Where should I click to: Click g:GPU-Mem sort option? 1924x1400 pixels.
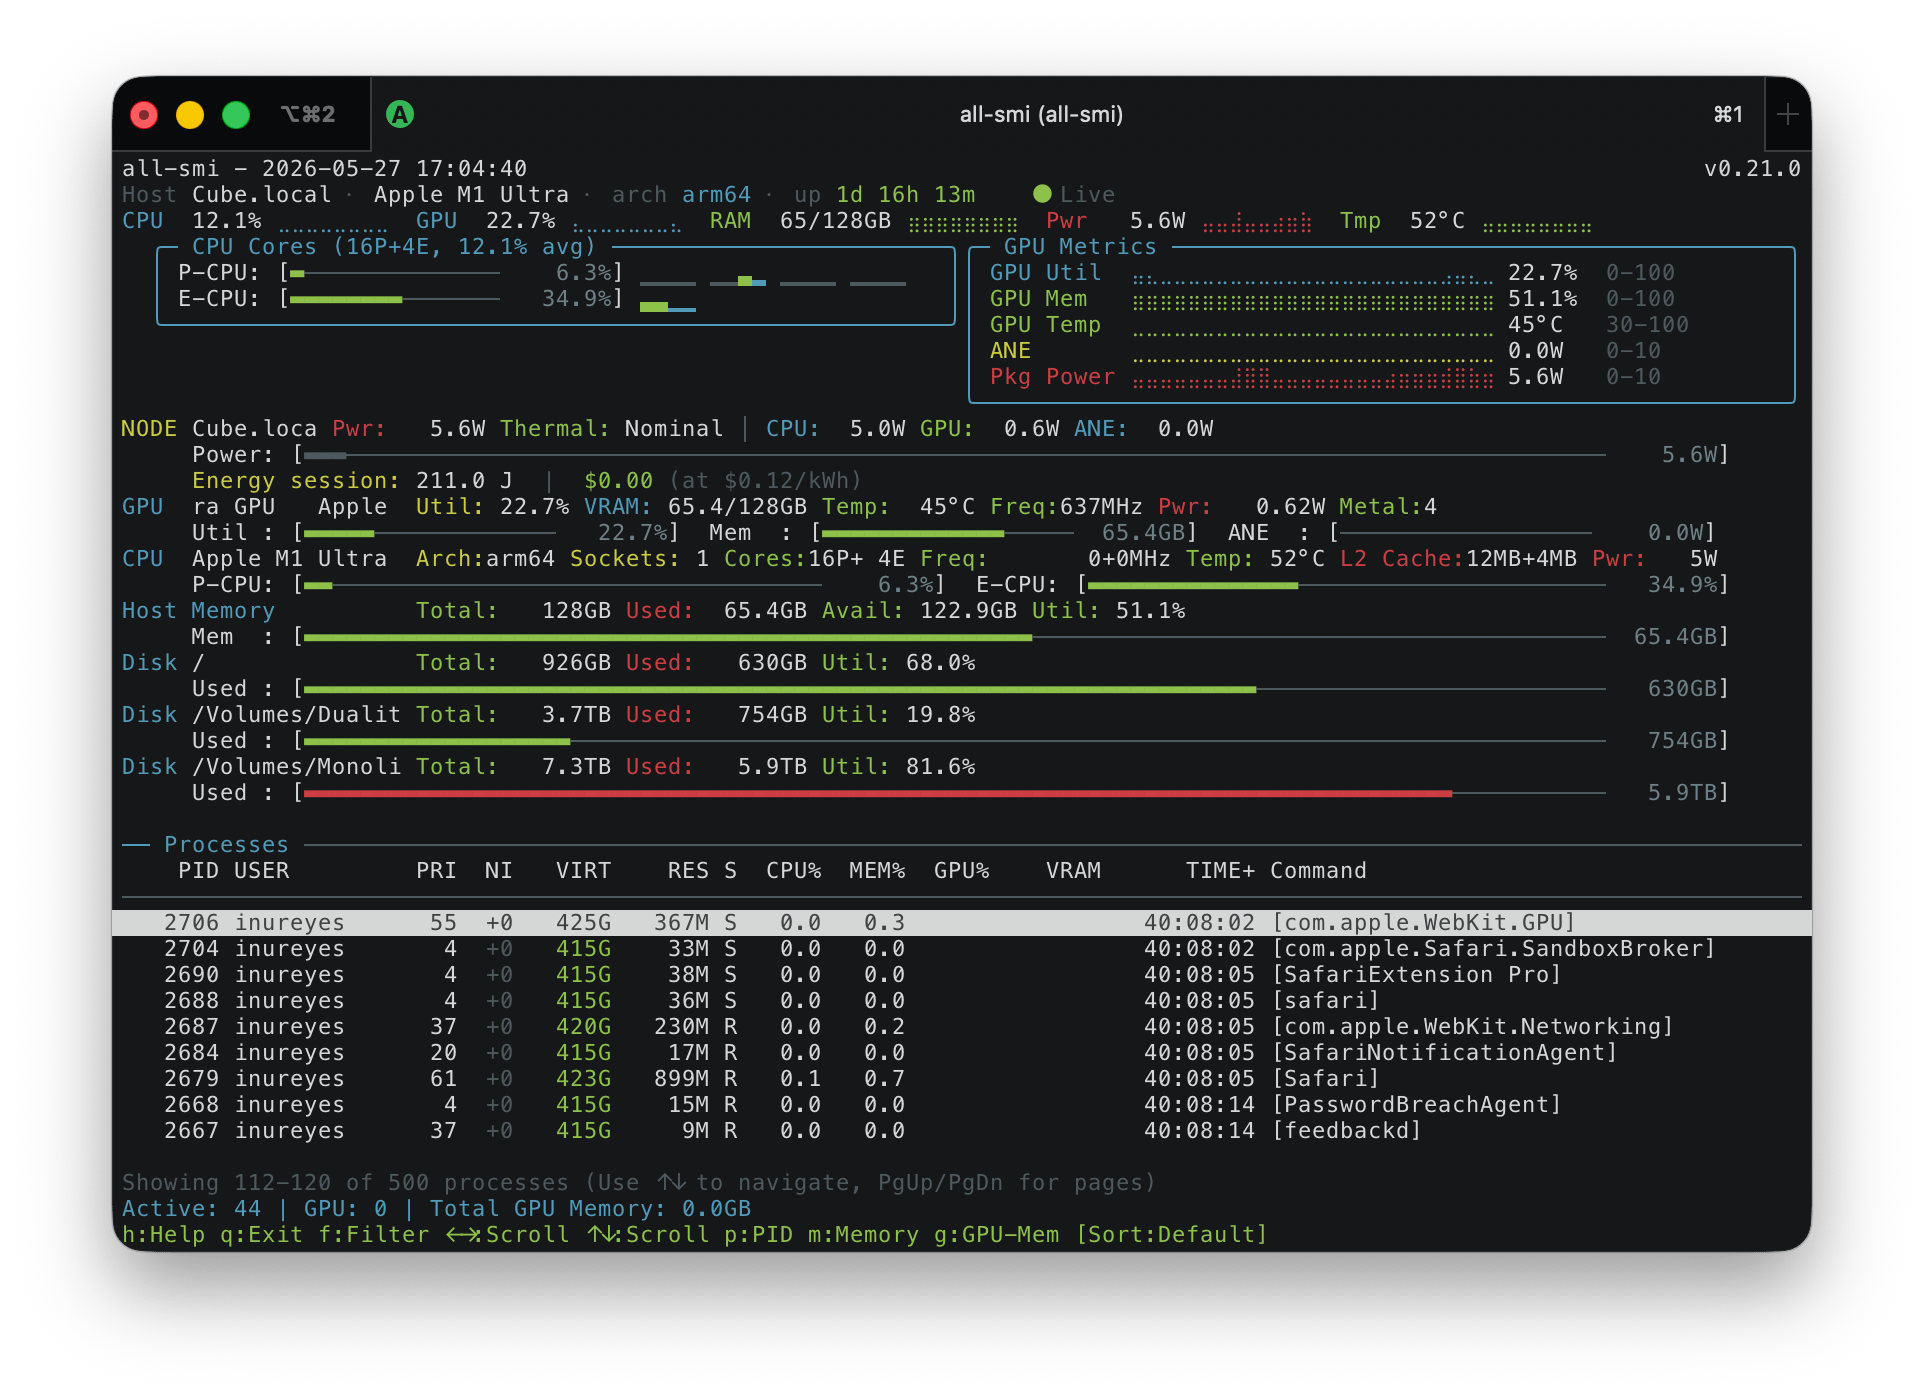(x=996, y=1235)
